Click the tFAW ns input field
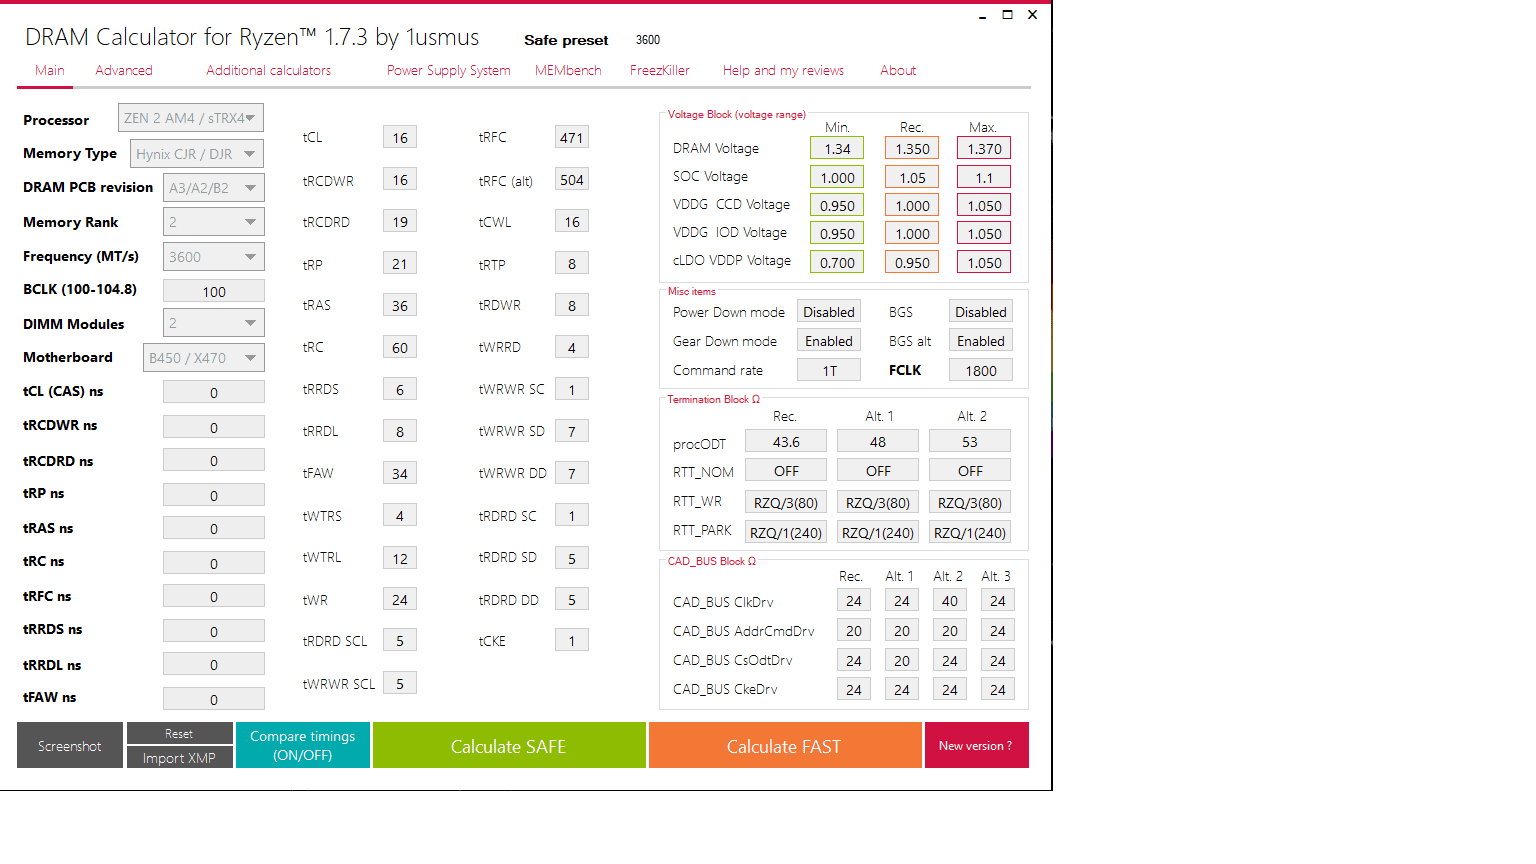The image size is (1536, 864). coord(214,699)
